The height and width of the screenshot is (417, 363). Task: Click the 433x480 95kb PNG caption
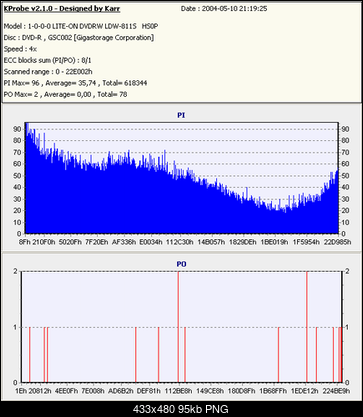(181, 409)
